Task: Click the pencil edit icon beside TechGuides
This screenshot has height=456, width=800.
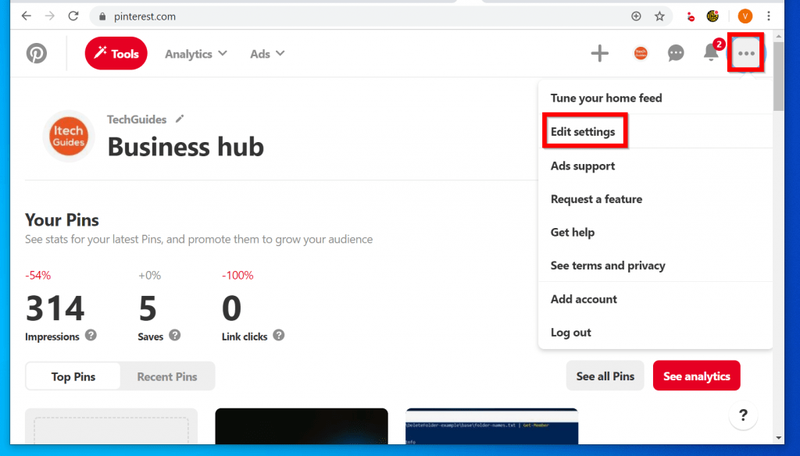Action: click(x=179, y=119)
